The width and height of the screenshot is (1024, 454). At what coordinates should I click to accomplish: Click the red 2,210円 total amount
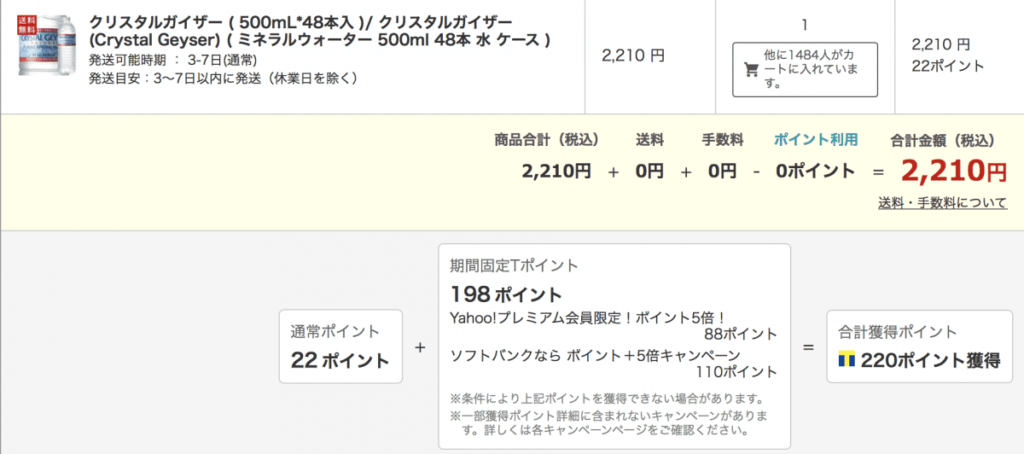pyautogui.click(x=954, y=171)
